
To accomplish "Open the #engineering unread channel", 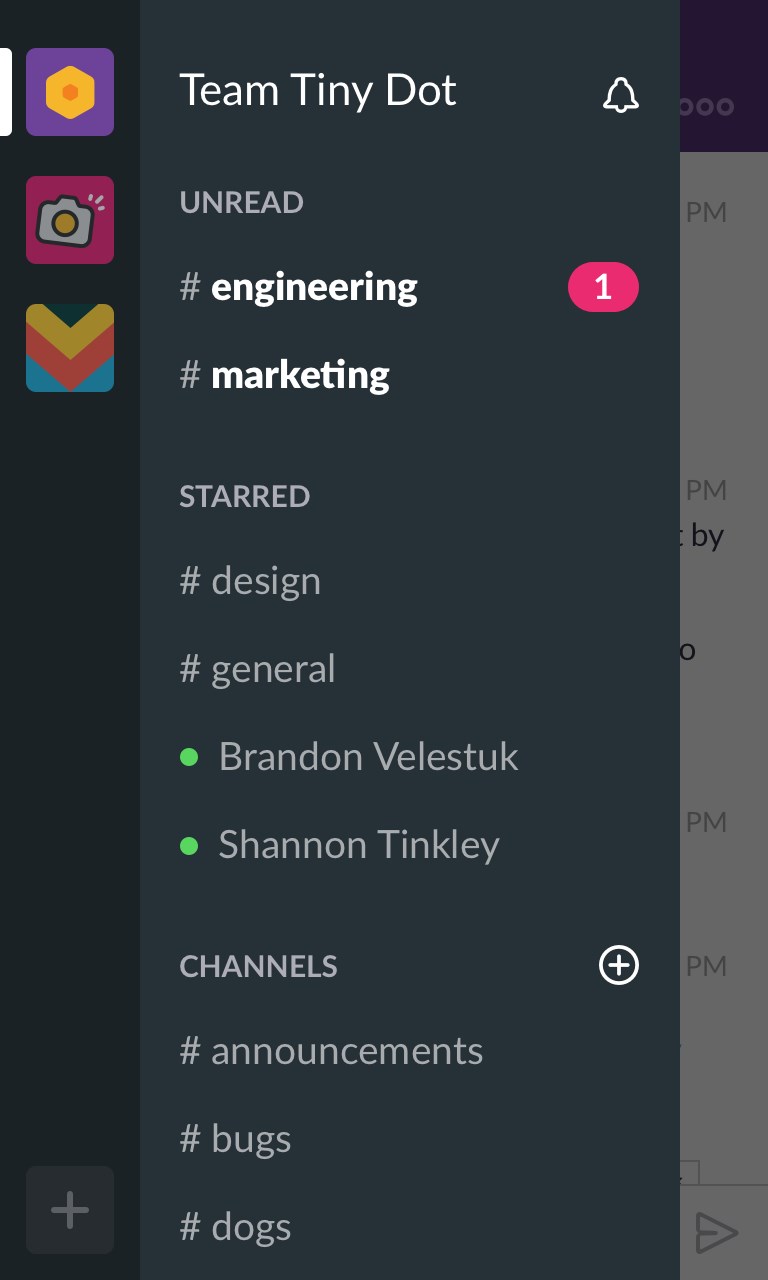I will (314, 288).
